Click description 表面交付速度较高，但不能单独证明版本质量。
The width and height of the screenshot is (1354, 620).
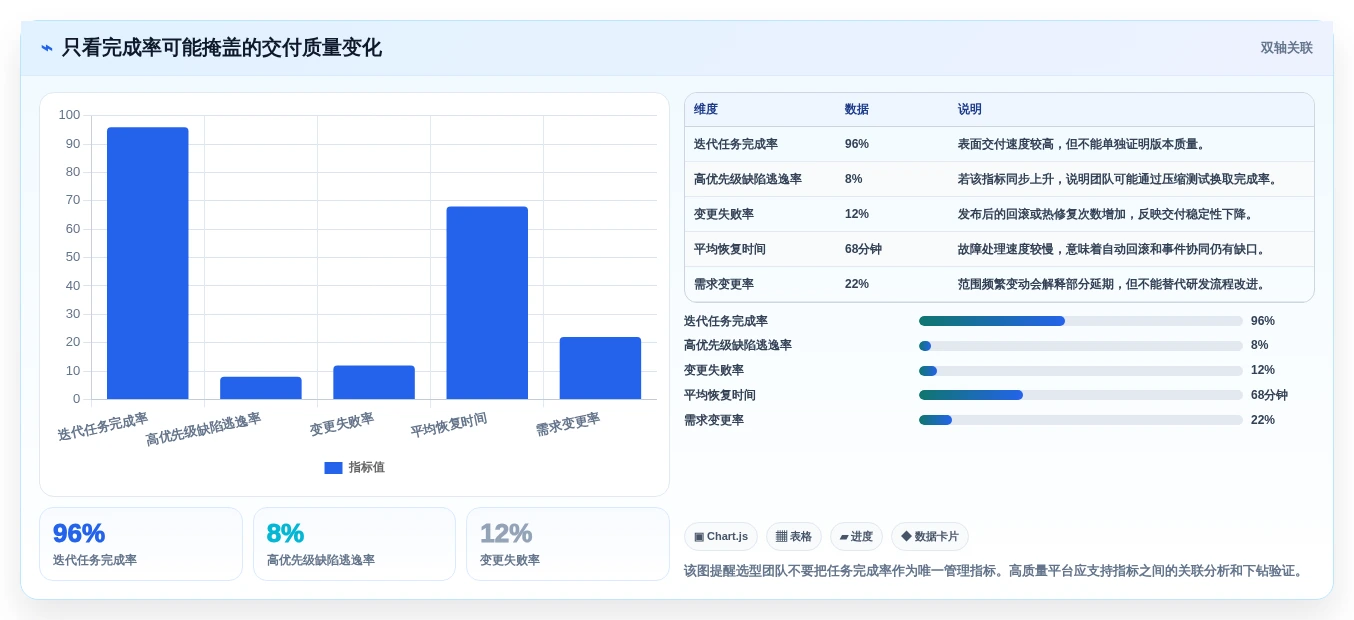[x=1084, y=144]
